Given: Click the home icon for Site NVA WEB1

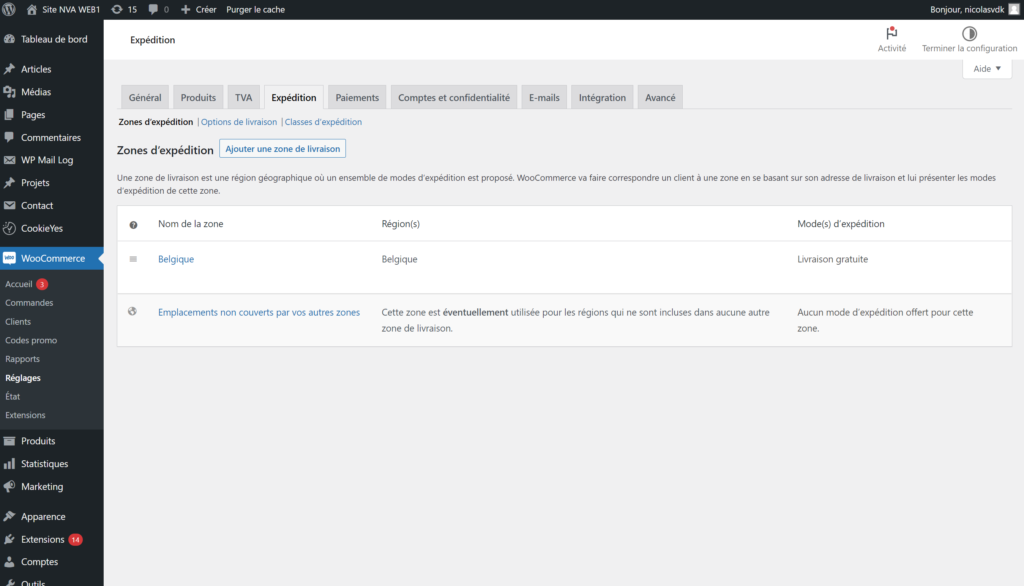Looking at the screenshot, I should tap(31, 9).
